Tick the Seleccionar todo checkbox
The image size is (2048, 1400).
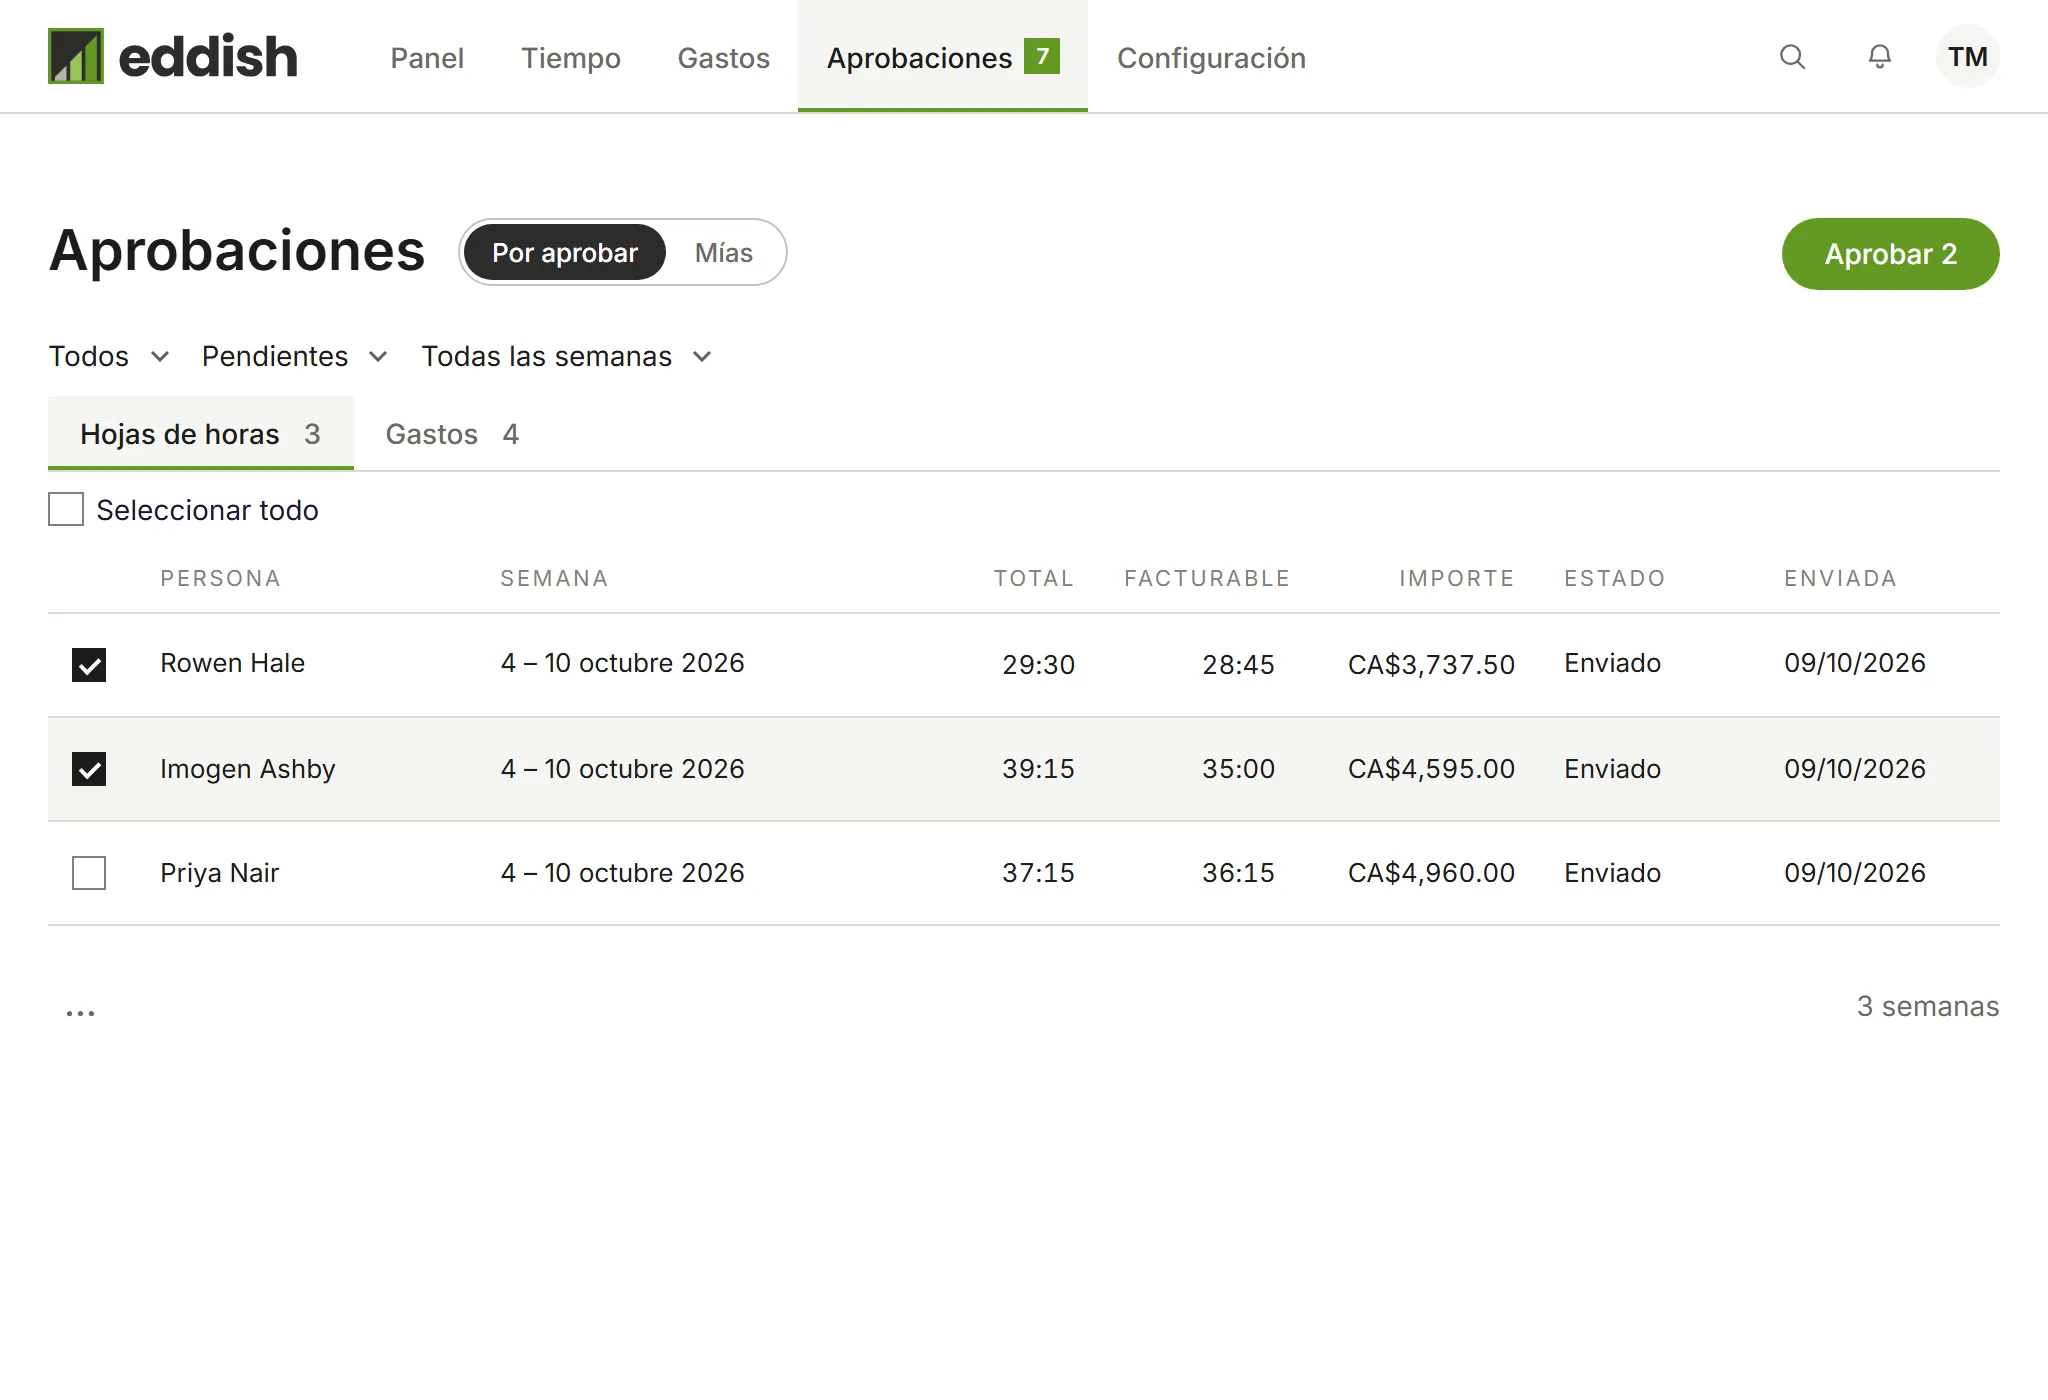pos(66,509)
